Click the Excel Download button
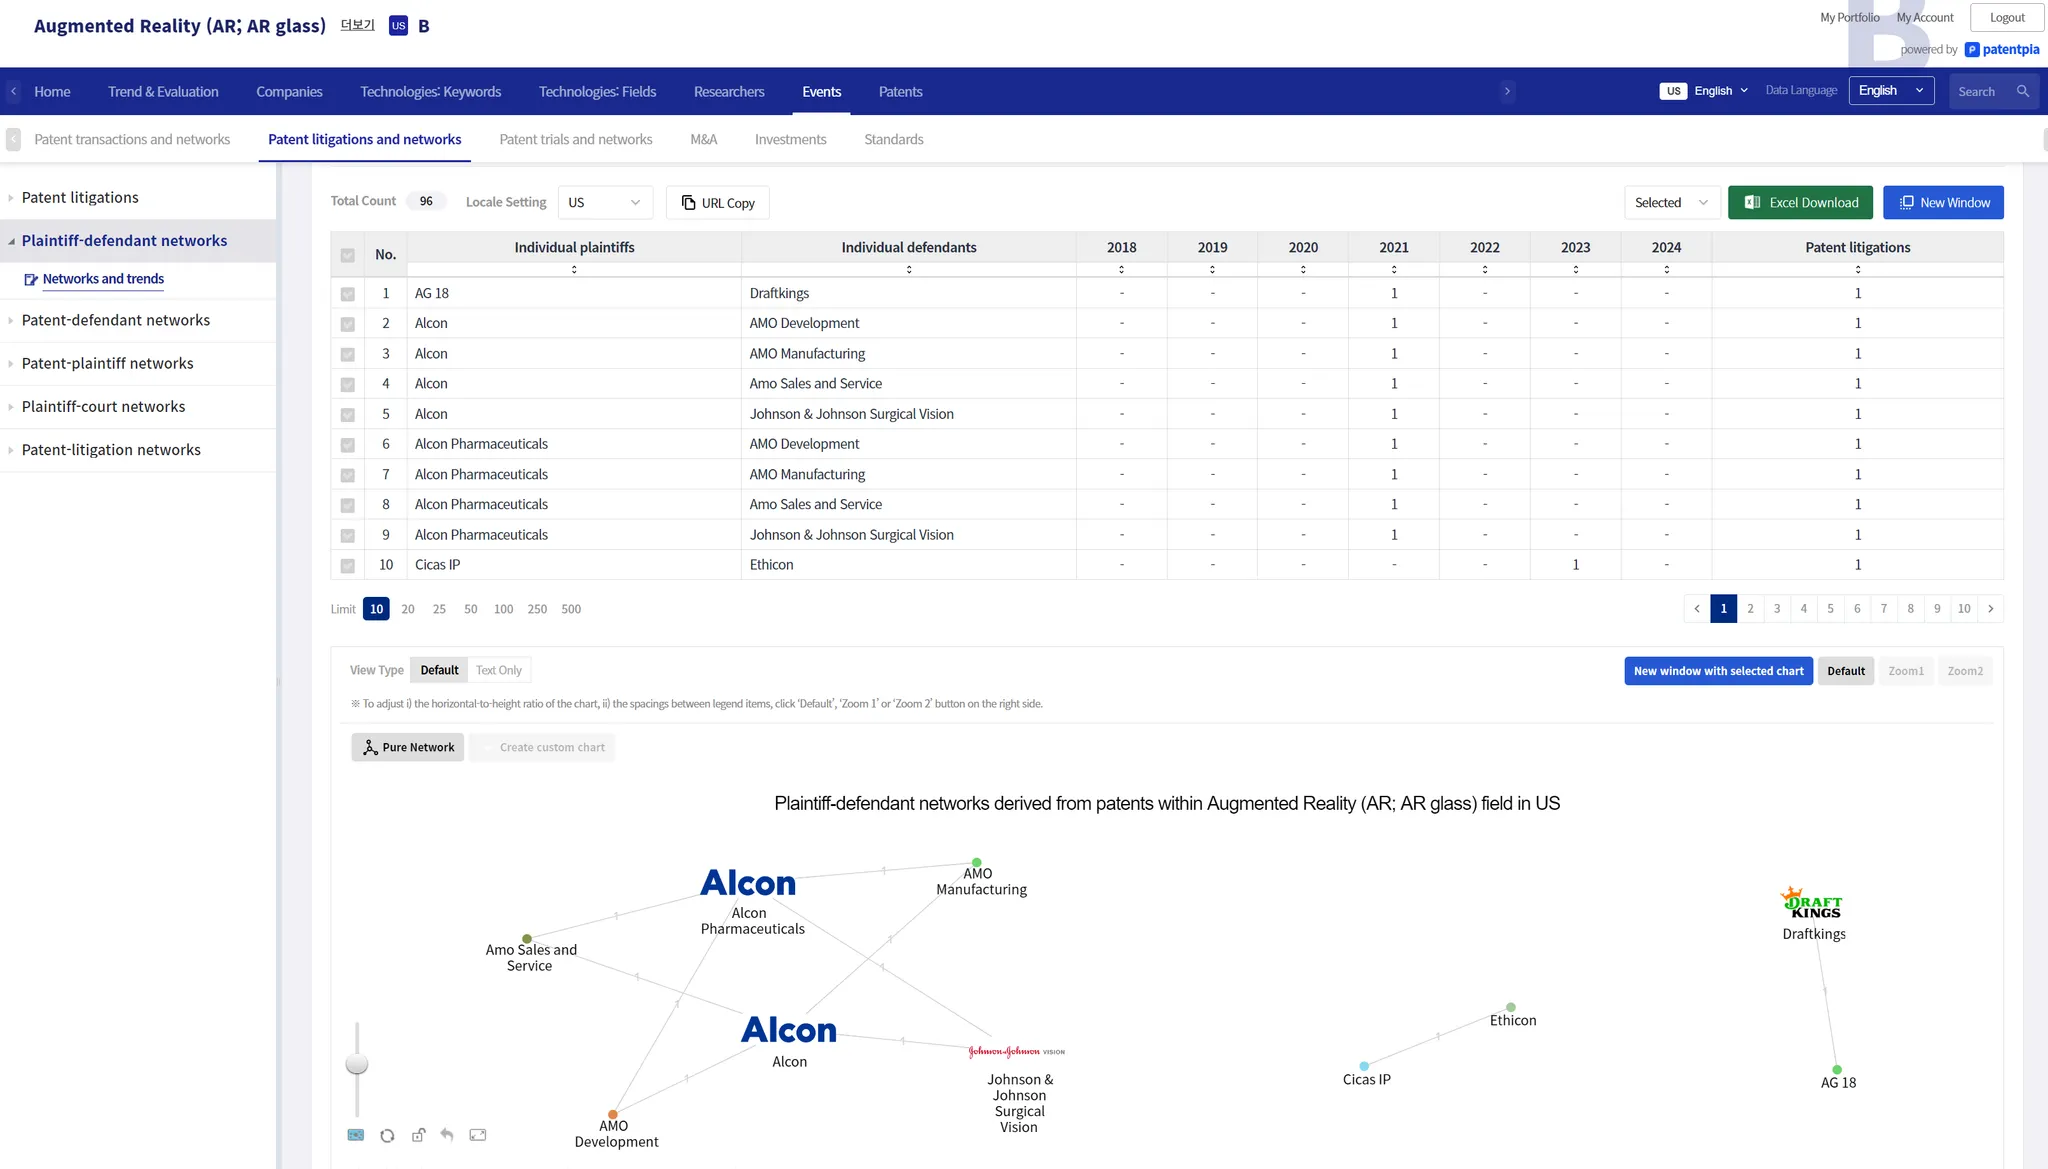This screenshot has height=1169, width=2048. pyautogui.click(x=1800, y=203)
